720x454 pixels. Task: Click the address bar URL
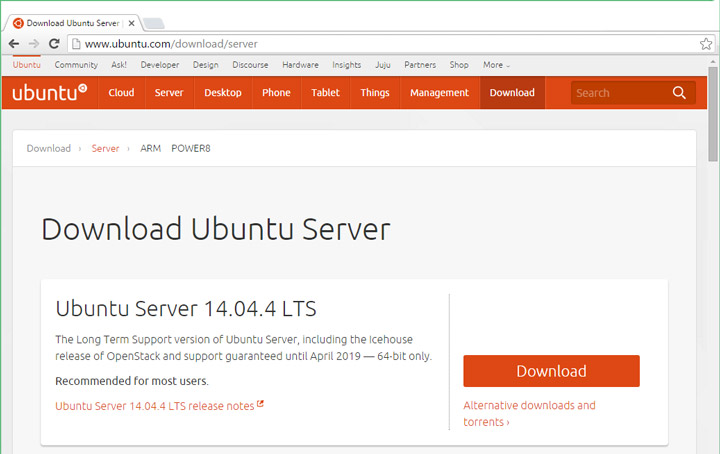tap(171, 44)
